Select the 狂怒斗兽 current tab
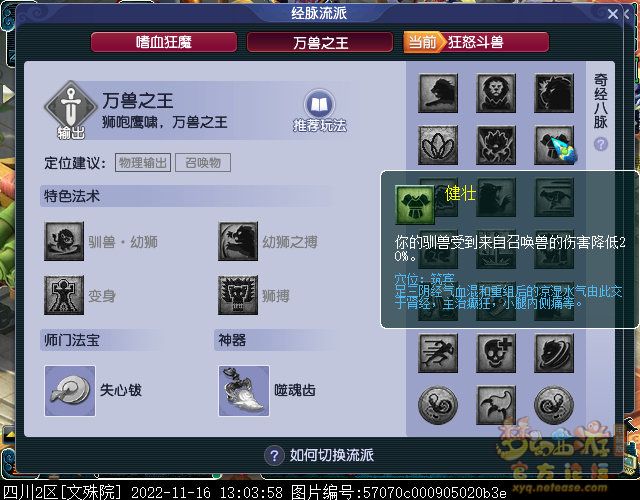Viewport: 640px width, 500px height. [476, 42]
